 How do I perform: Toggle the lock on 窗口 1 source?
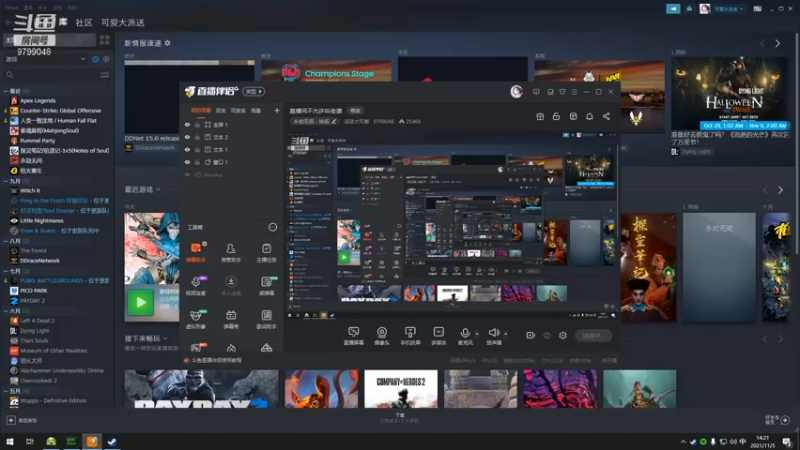(197, 162)
